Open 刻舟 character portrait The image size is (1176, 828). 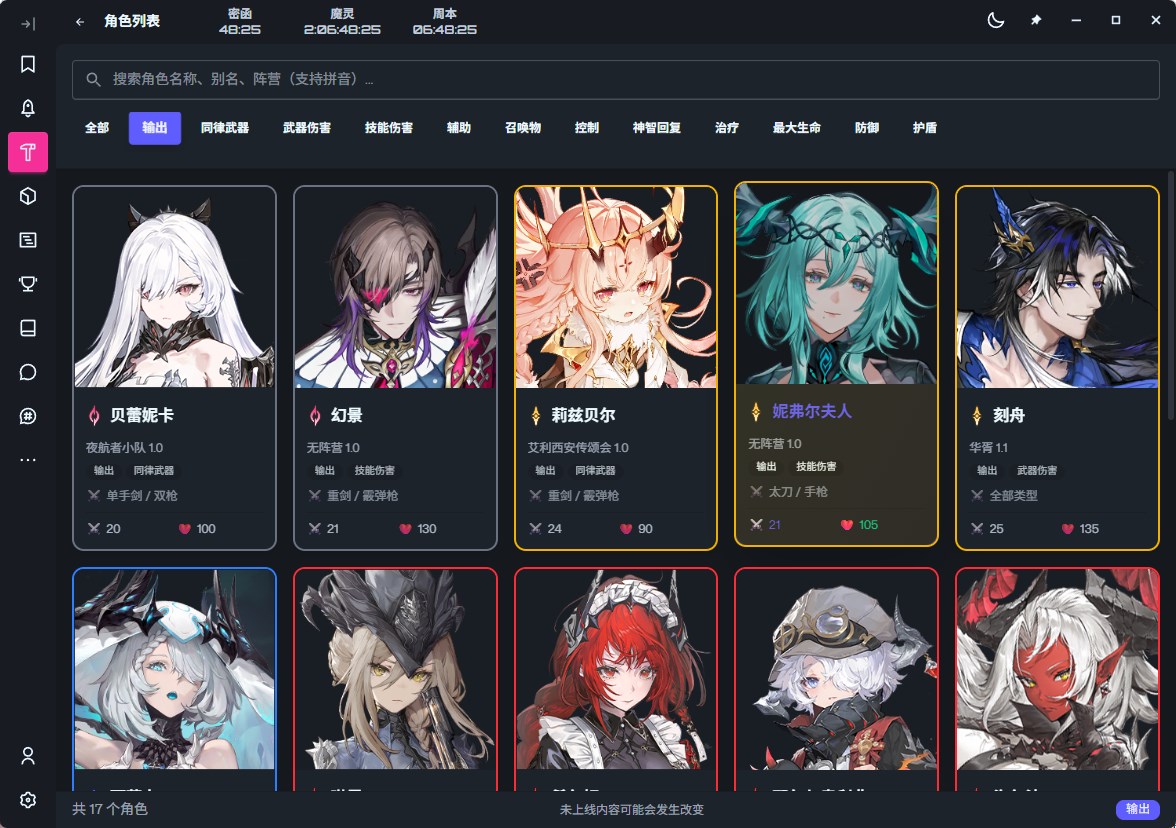point(1058,287)
